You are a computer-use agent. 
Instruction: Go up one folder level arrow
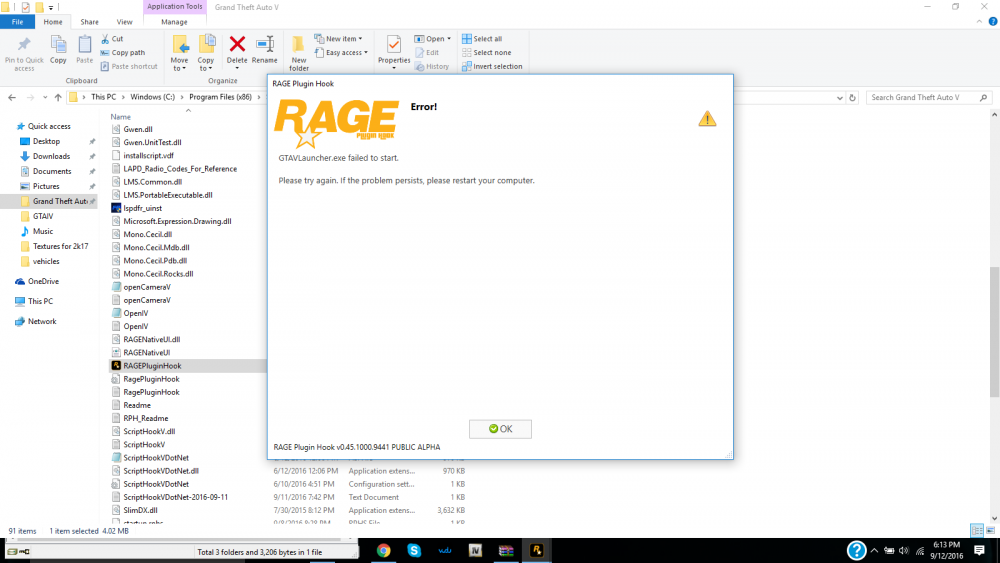(58, 98)
